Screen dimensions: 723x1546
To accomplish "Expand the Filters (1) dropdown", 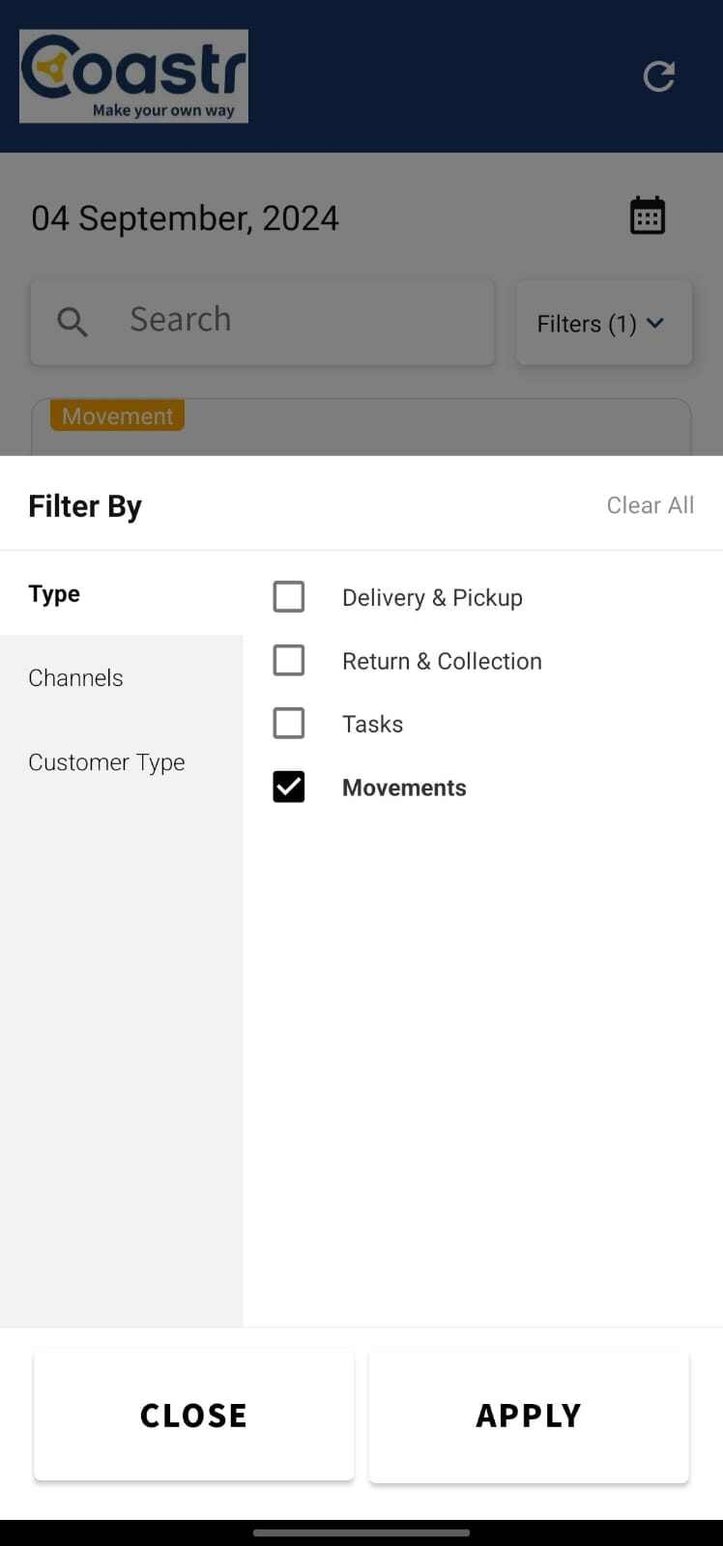I will tap(601, 323).
